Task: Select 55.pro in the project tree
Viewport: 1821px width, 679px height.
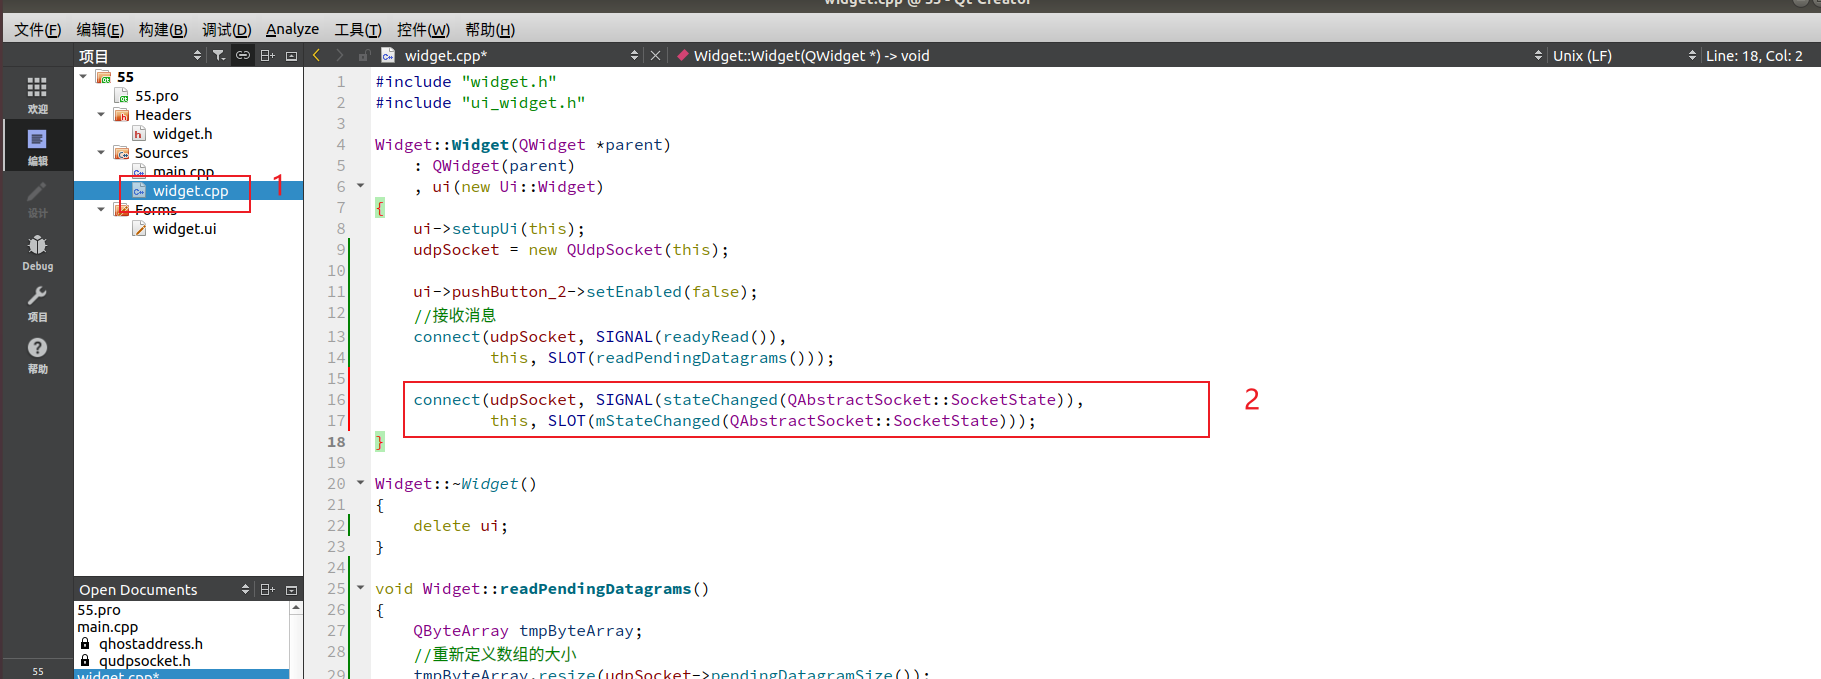Action: (157, 96)
